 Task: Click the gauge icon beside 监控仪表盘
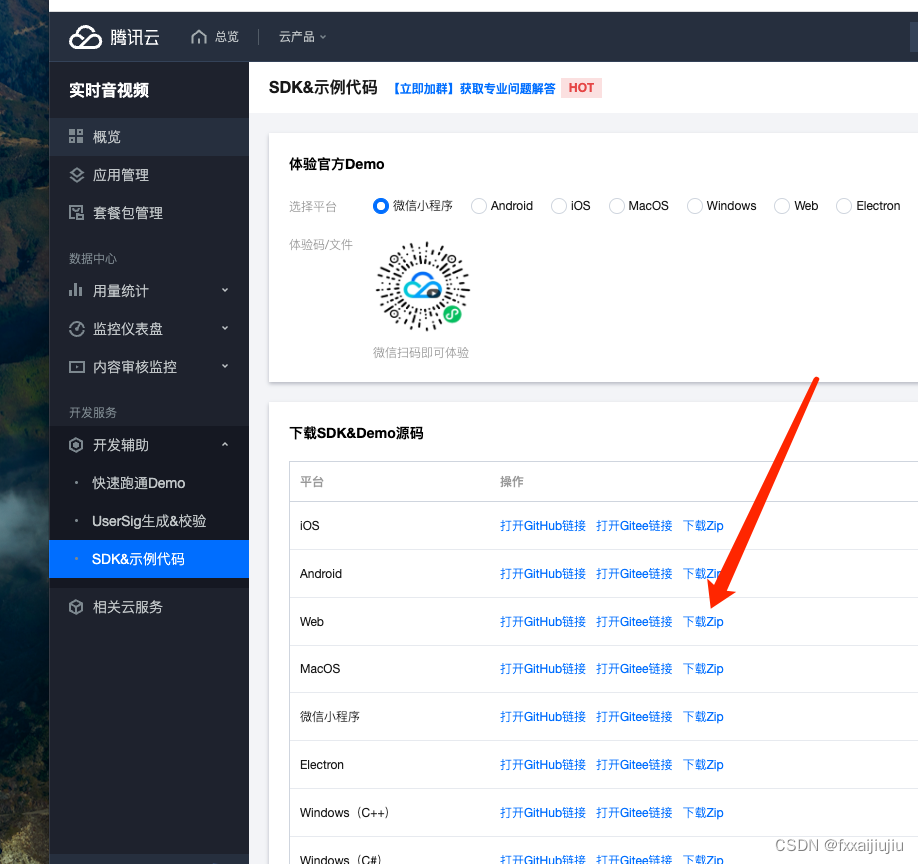pos(77,328)
